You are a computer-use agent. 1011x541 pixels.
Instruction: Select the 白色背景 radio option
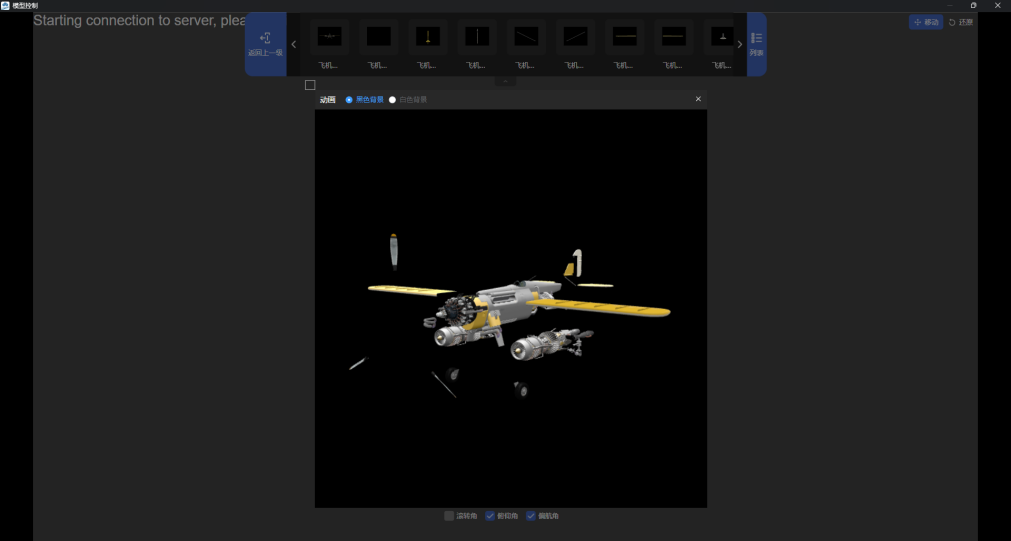click(x=392, y=100)
